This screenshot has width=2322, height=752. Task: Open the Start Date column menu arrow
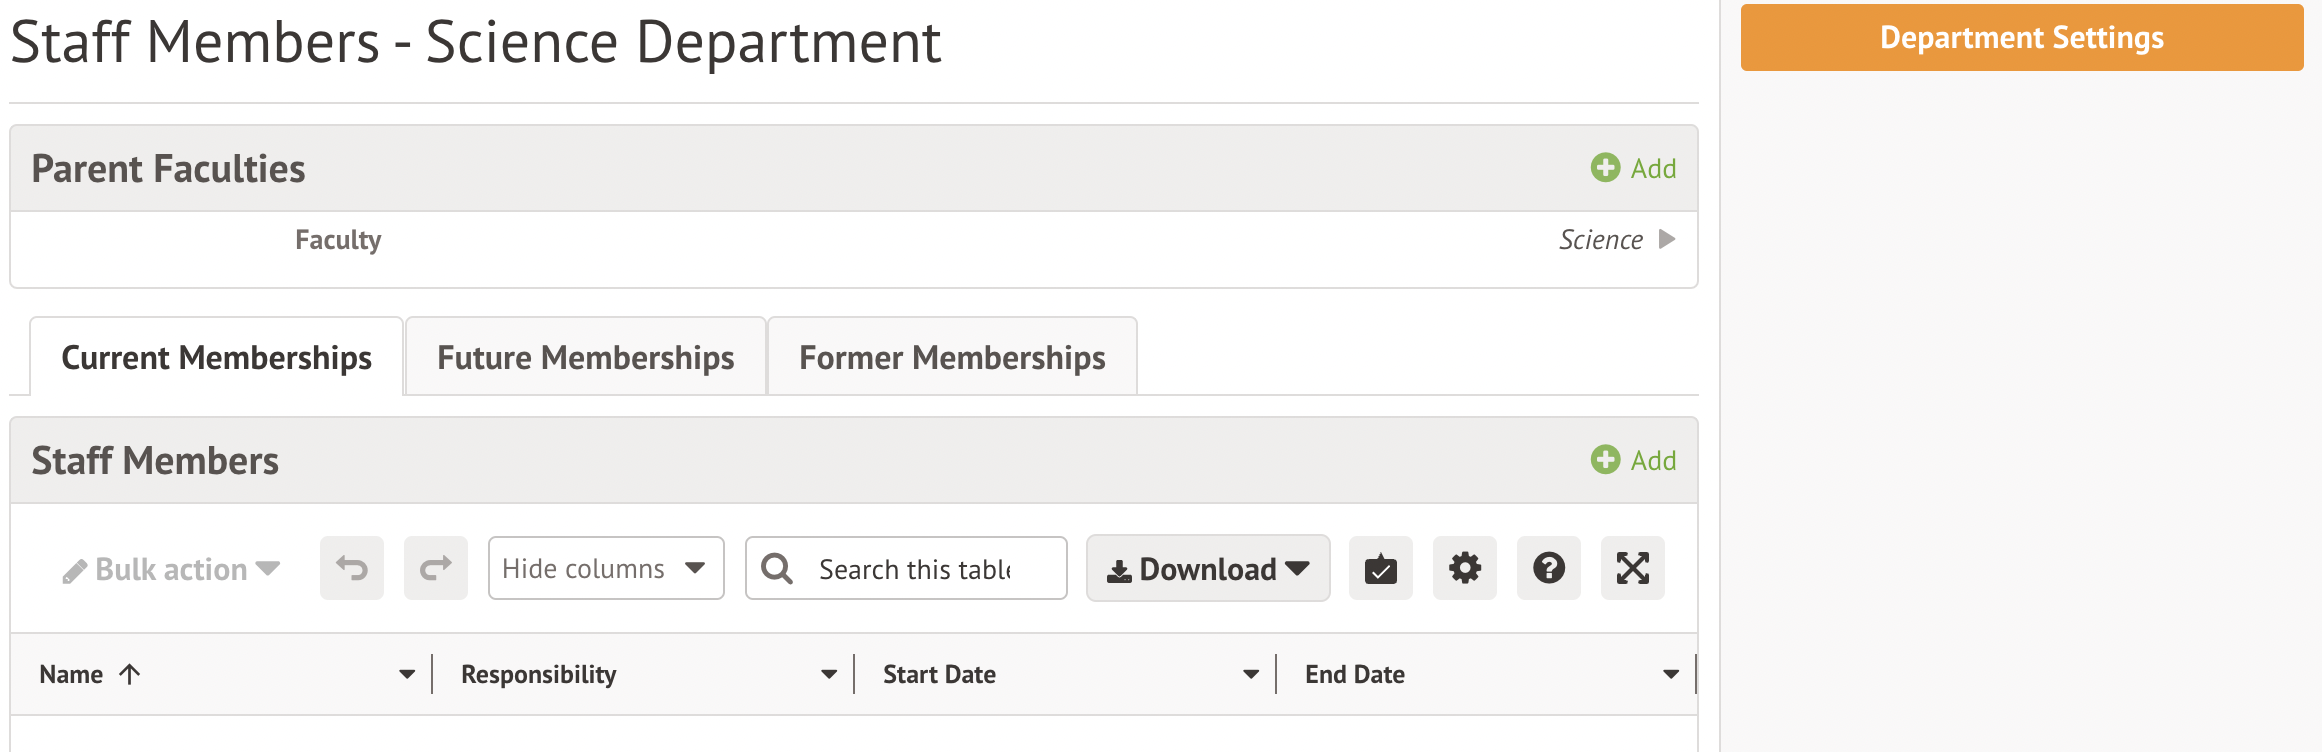[1251, 675]
